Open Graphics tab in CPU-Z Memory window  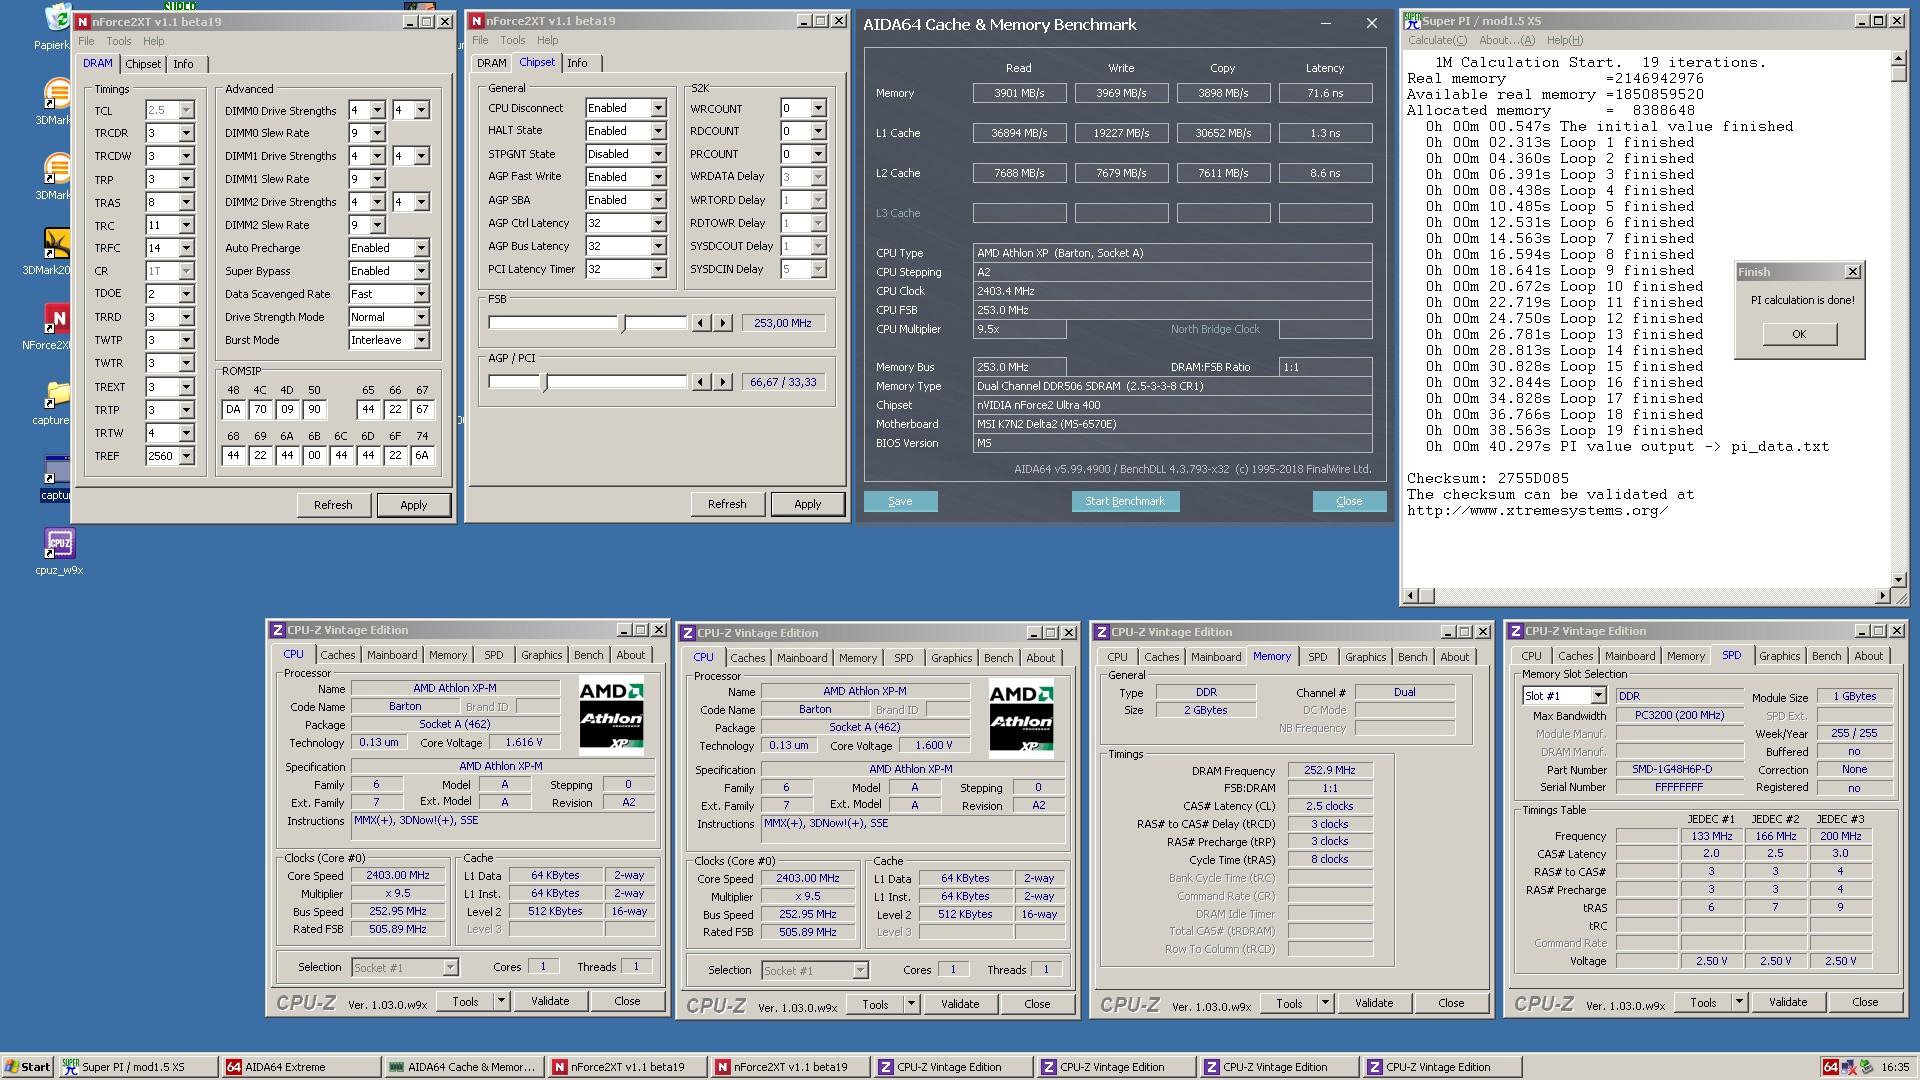[x=1365, y=657]
